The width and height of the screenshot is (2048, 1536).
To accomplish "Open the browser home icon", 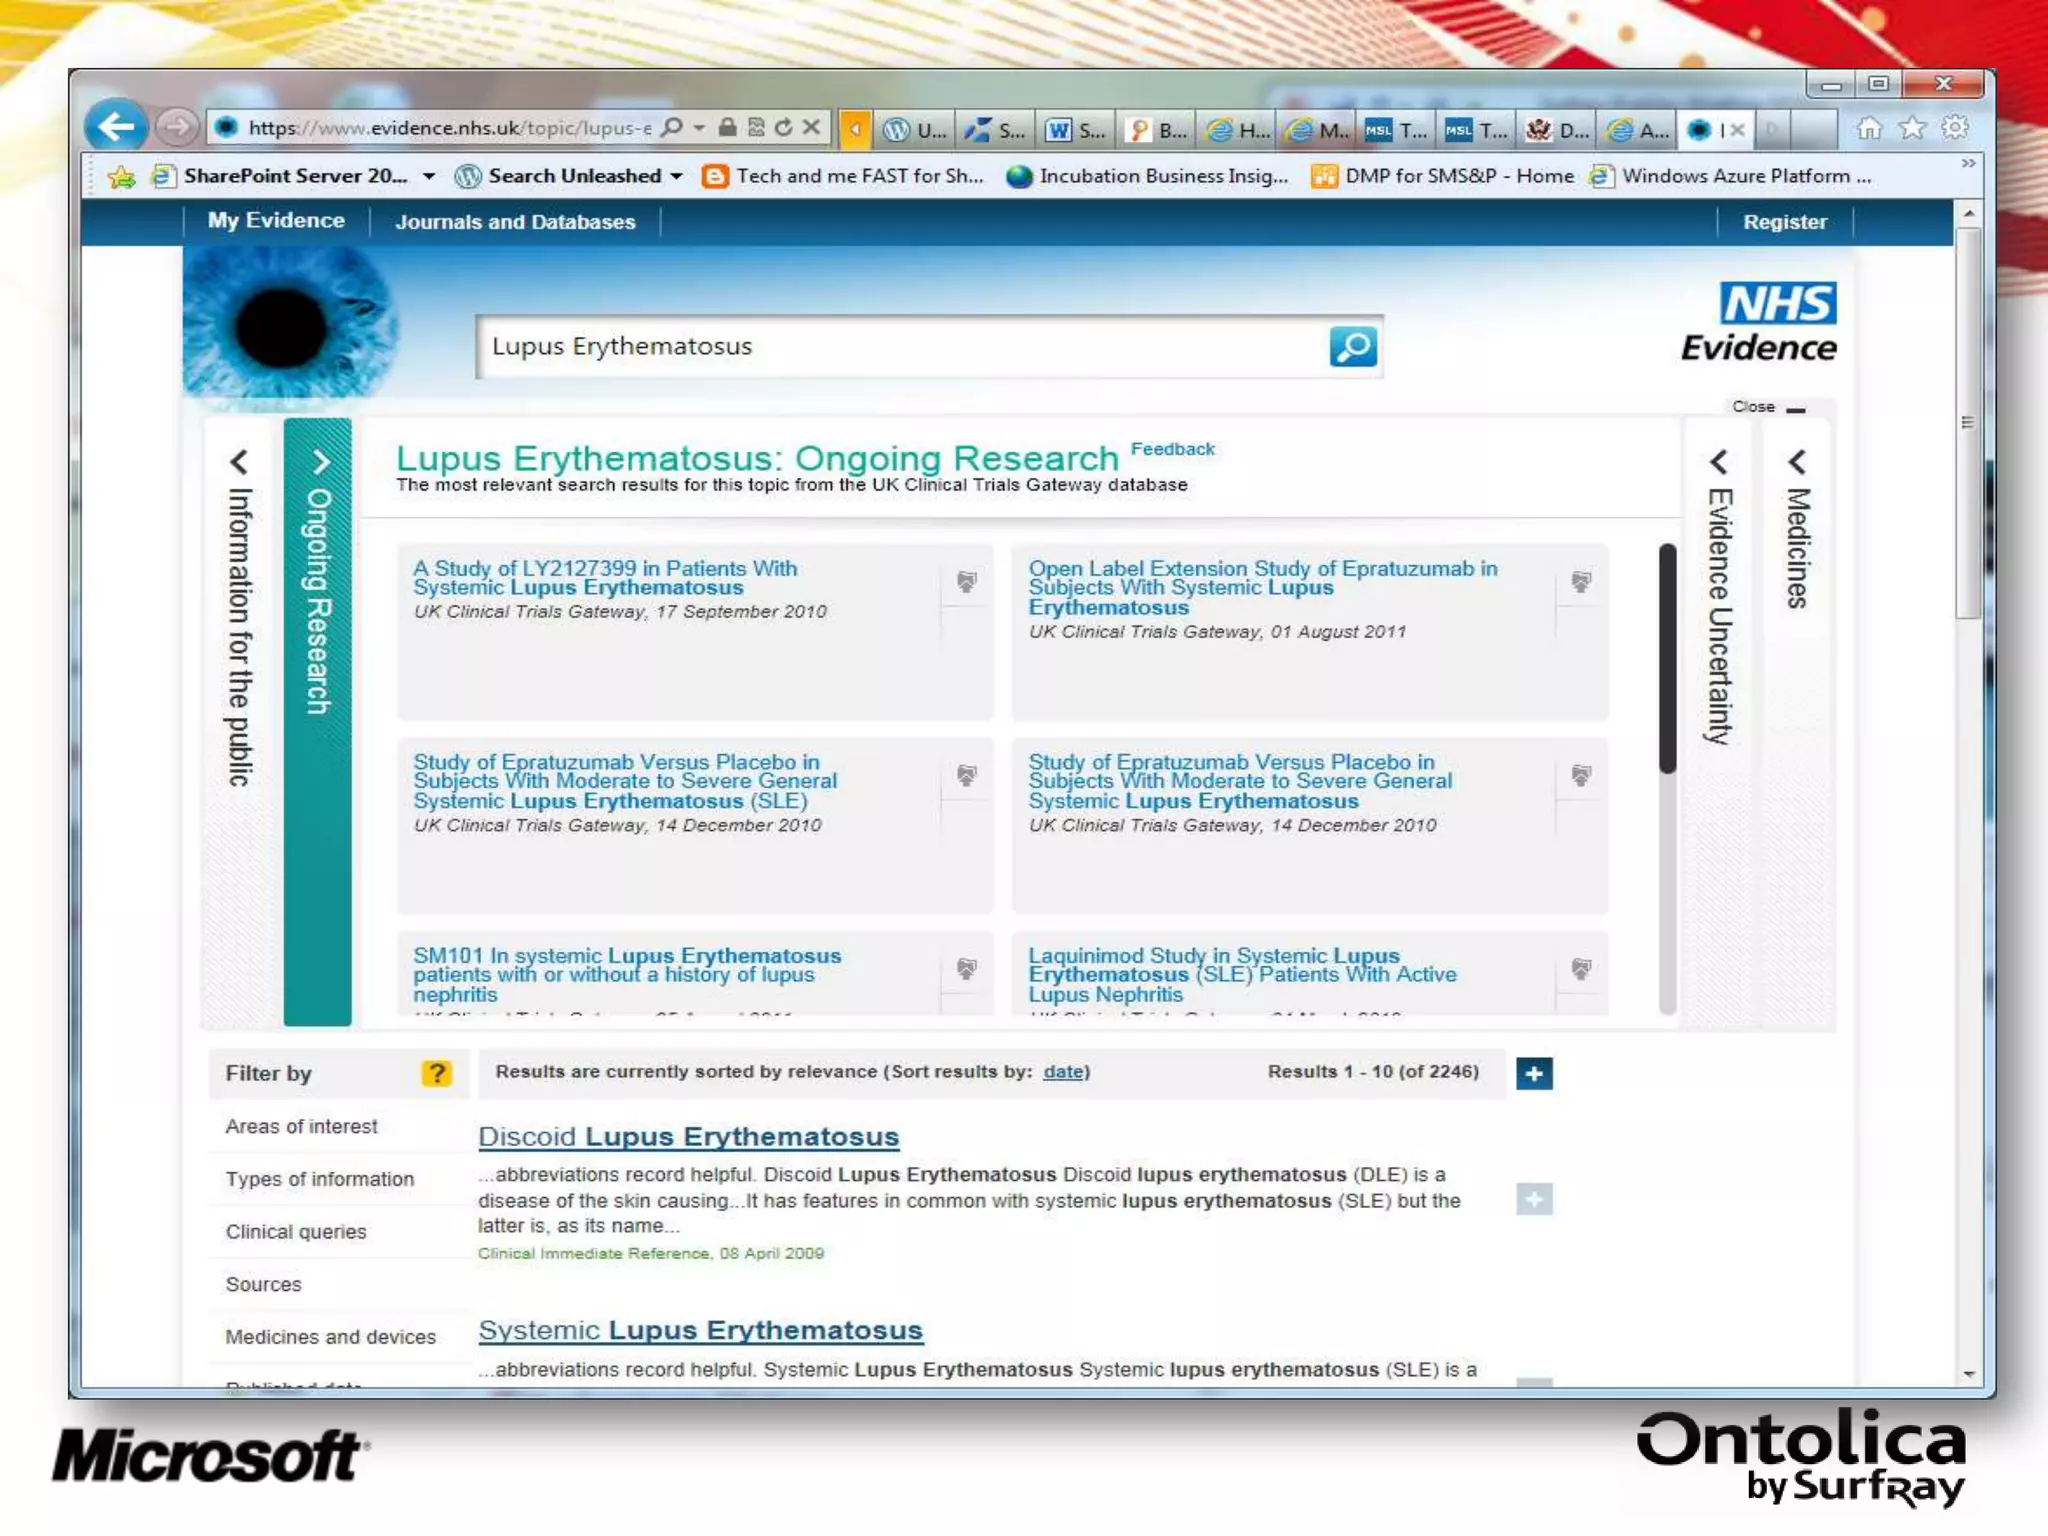I will pyautogui.click(x=1868, y=128).
